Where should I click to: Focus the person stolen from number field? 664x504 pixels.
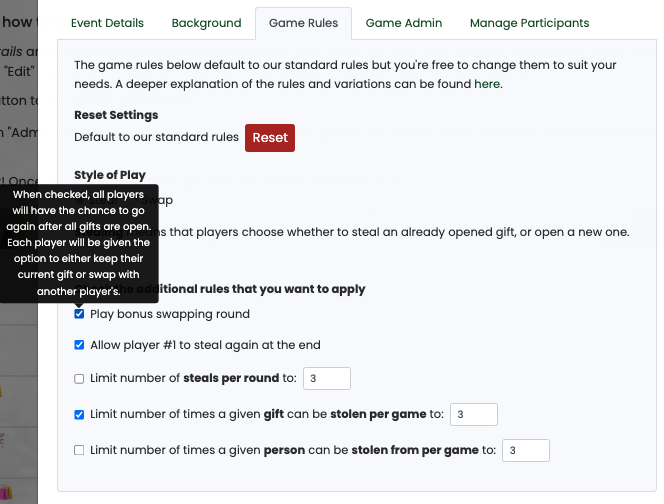tap(526, 450)
